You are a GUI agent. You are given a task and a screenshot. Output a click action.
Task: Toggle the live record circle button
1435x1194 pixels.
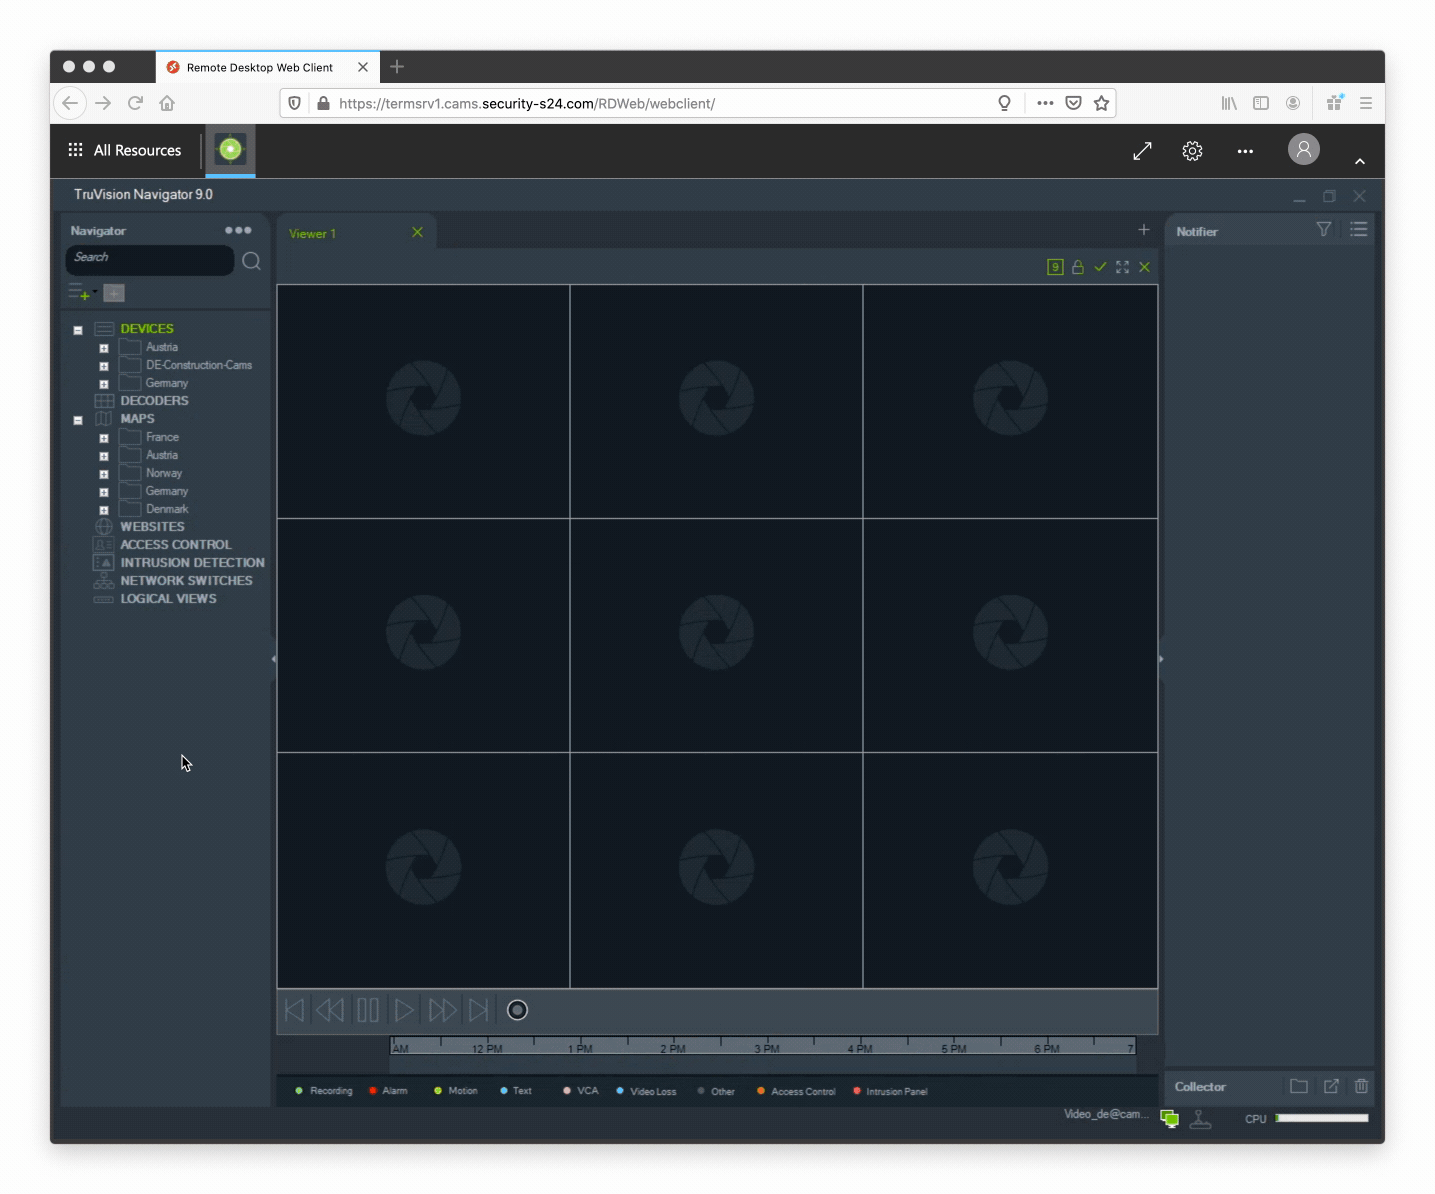tap(517, 1010)
